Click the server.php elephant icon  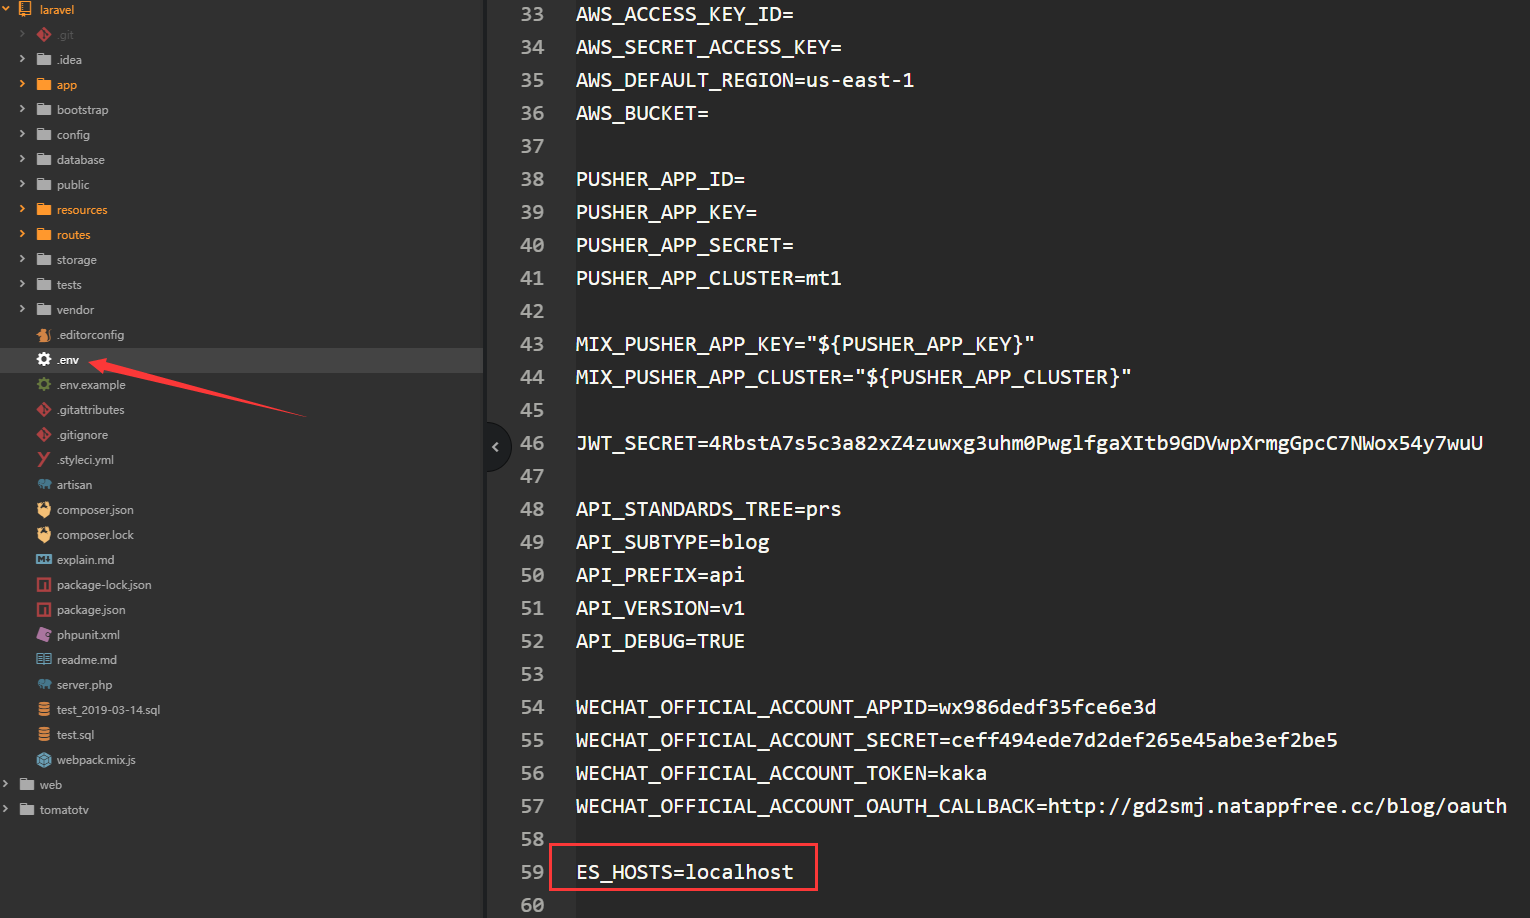pyautogui.click(x=44, y=685)
